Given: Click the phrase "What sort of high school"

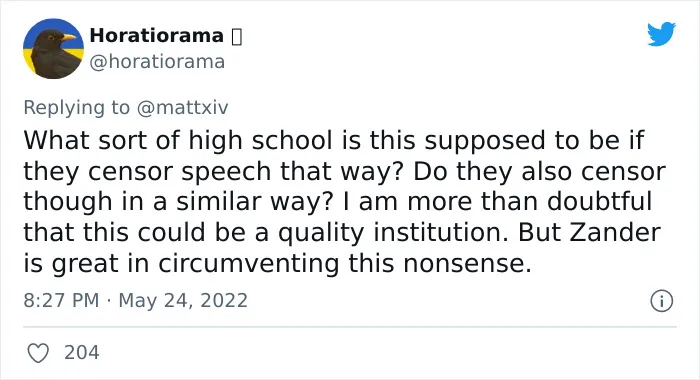Looking at the screenshot, I should (178, 141).
